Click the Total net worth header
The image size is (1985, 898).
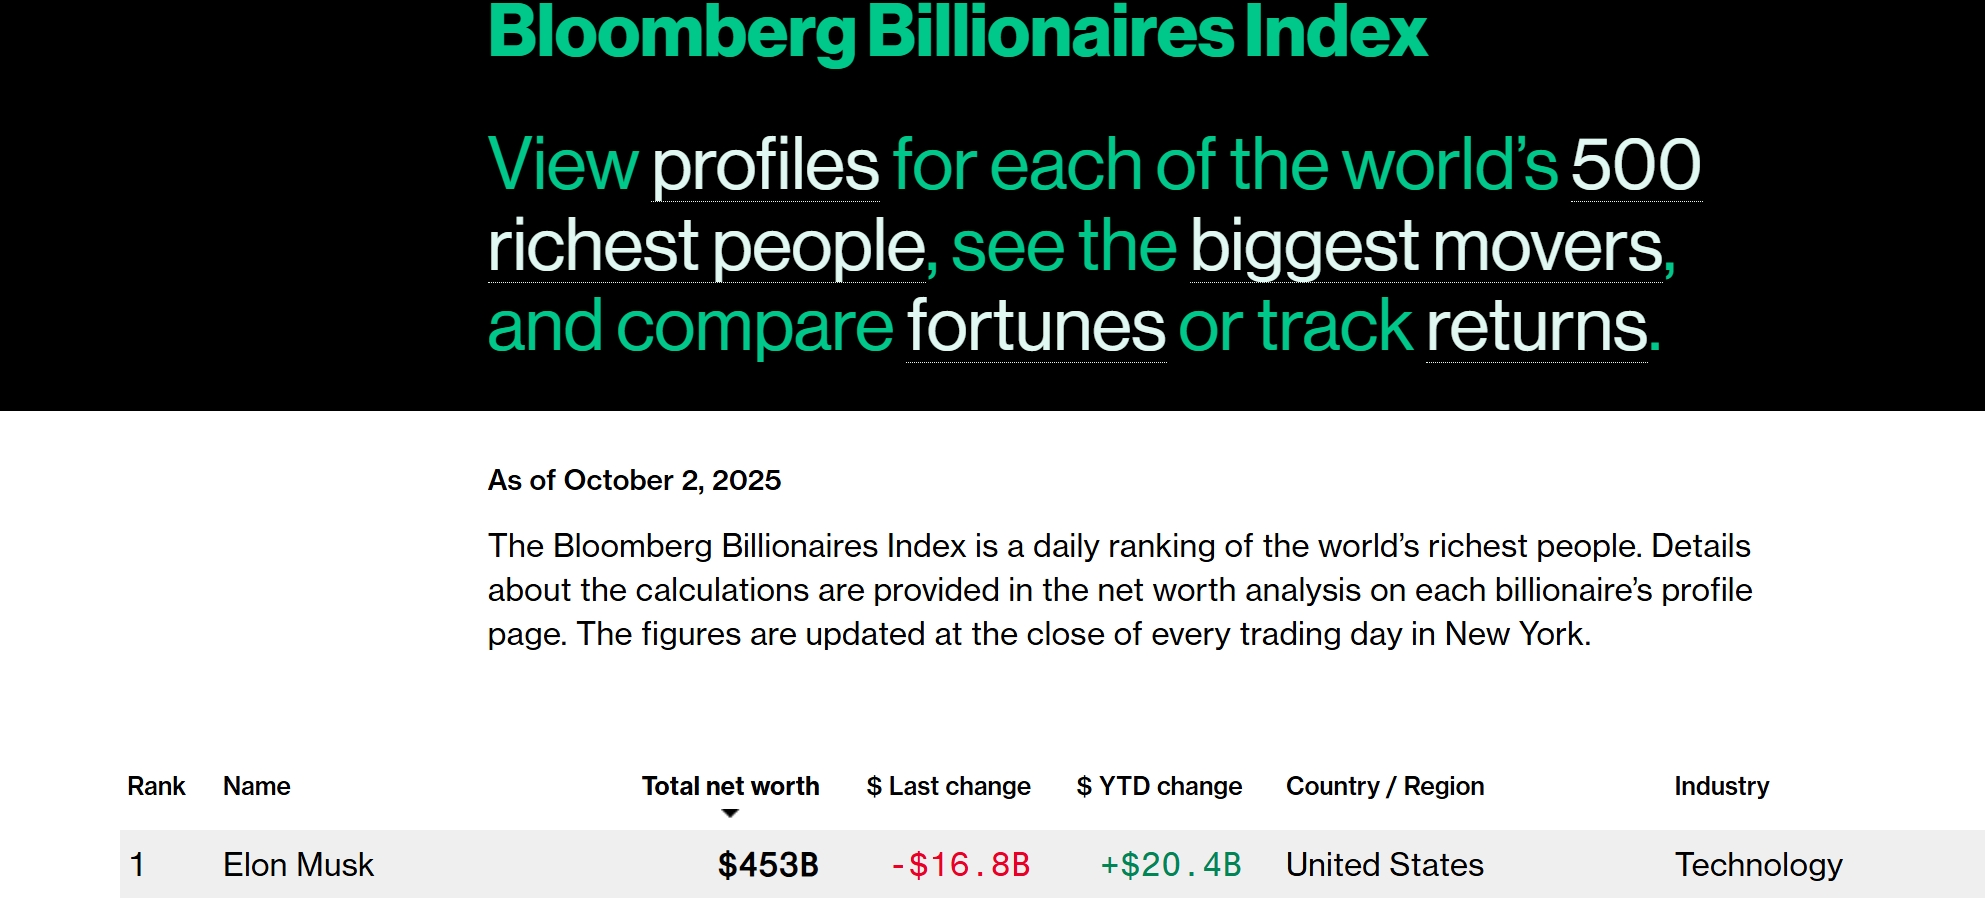[730, 786]
